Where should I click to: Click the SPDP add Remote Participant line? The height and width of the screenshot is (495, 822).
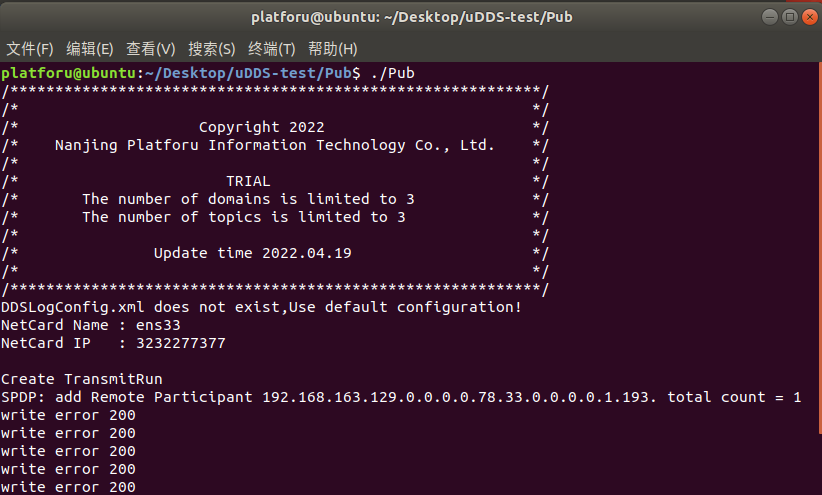(x=401, y=397)
